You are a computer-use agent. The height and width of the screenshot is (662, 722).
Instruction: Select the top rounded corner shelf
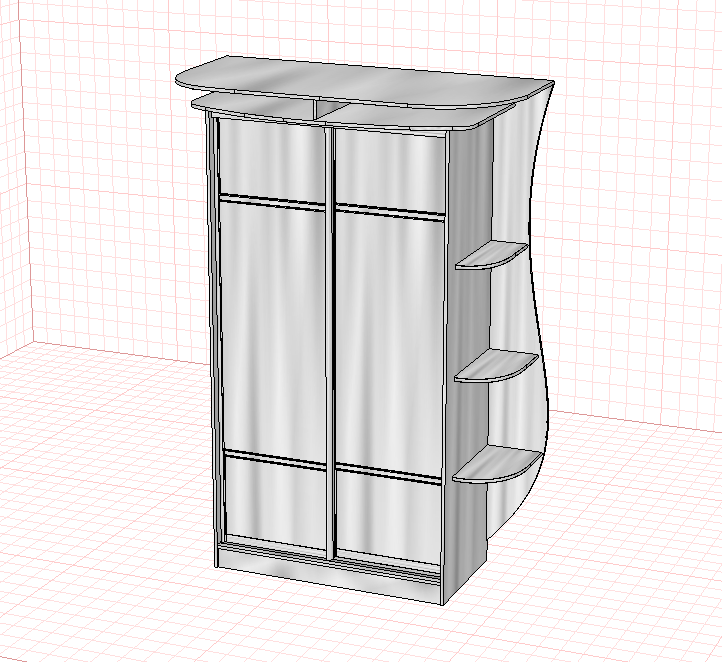tap(492, 255)
